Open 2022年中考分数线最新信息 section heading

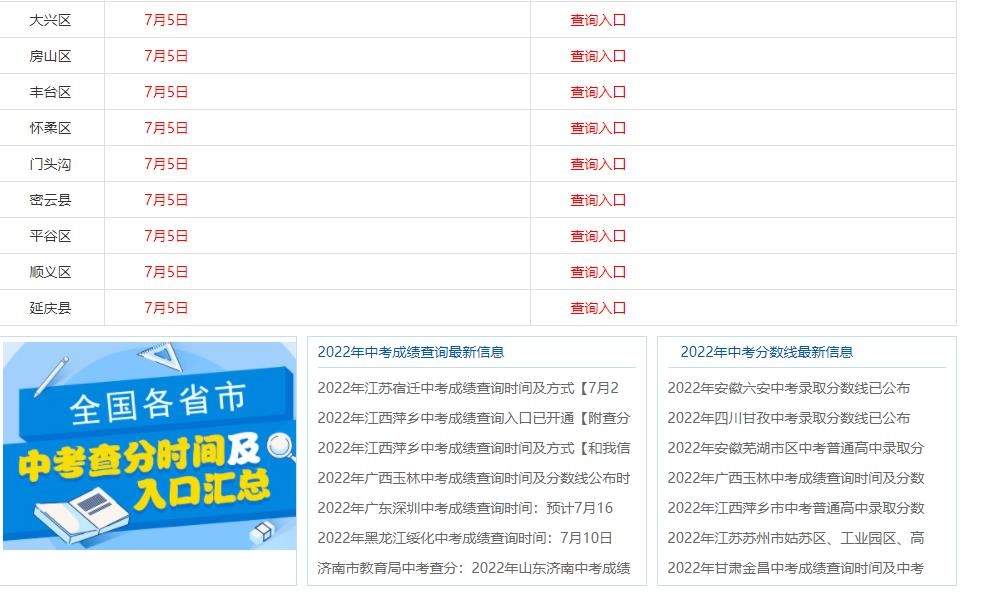point(766,352)
